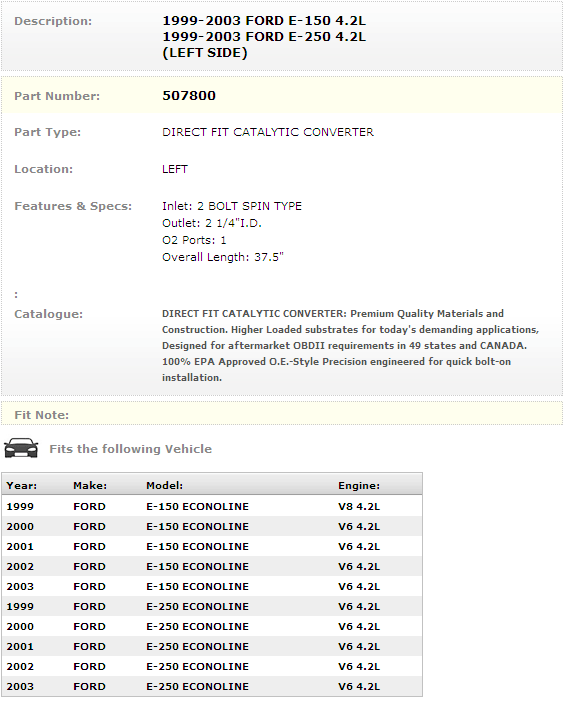The height and width of the screenshot is (723, 570).
Task: Click the Location value LEFT
Action: click(175, 169)
